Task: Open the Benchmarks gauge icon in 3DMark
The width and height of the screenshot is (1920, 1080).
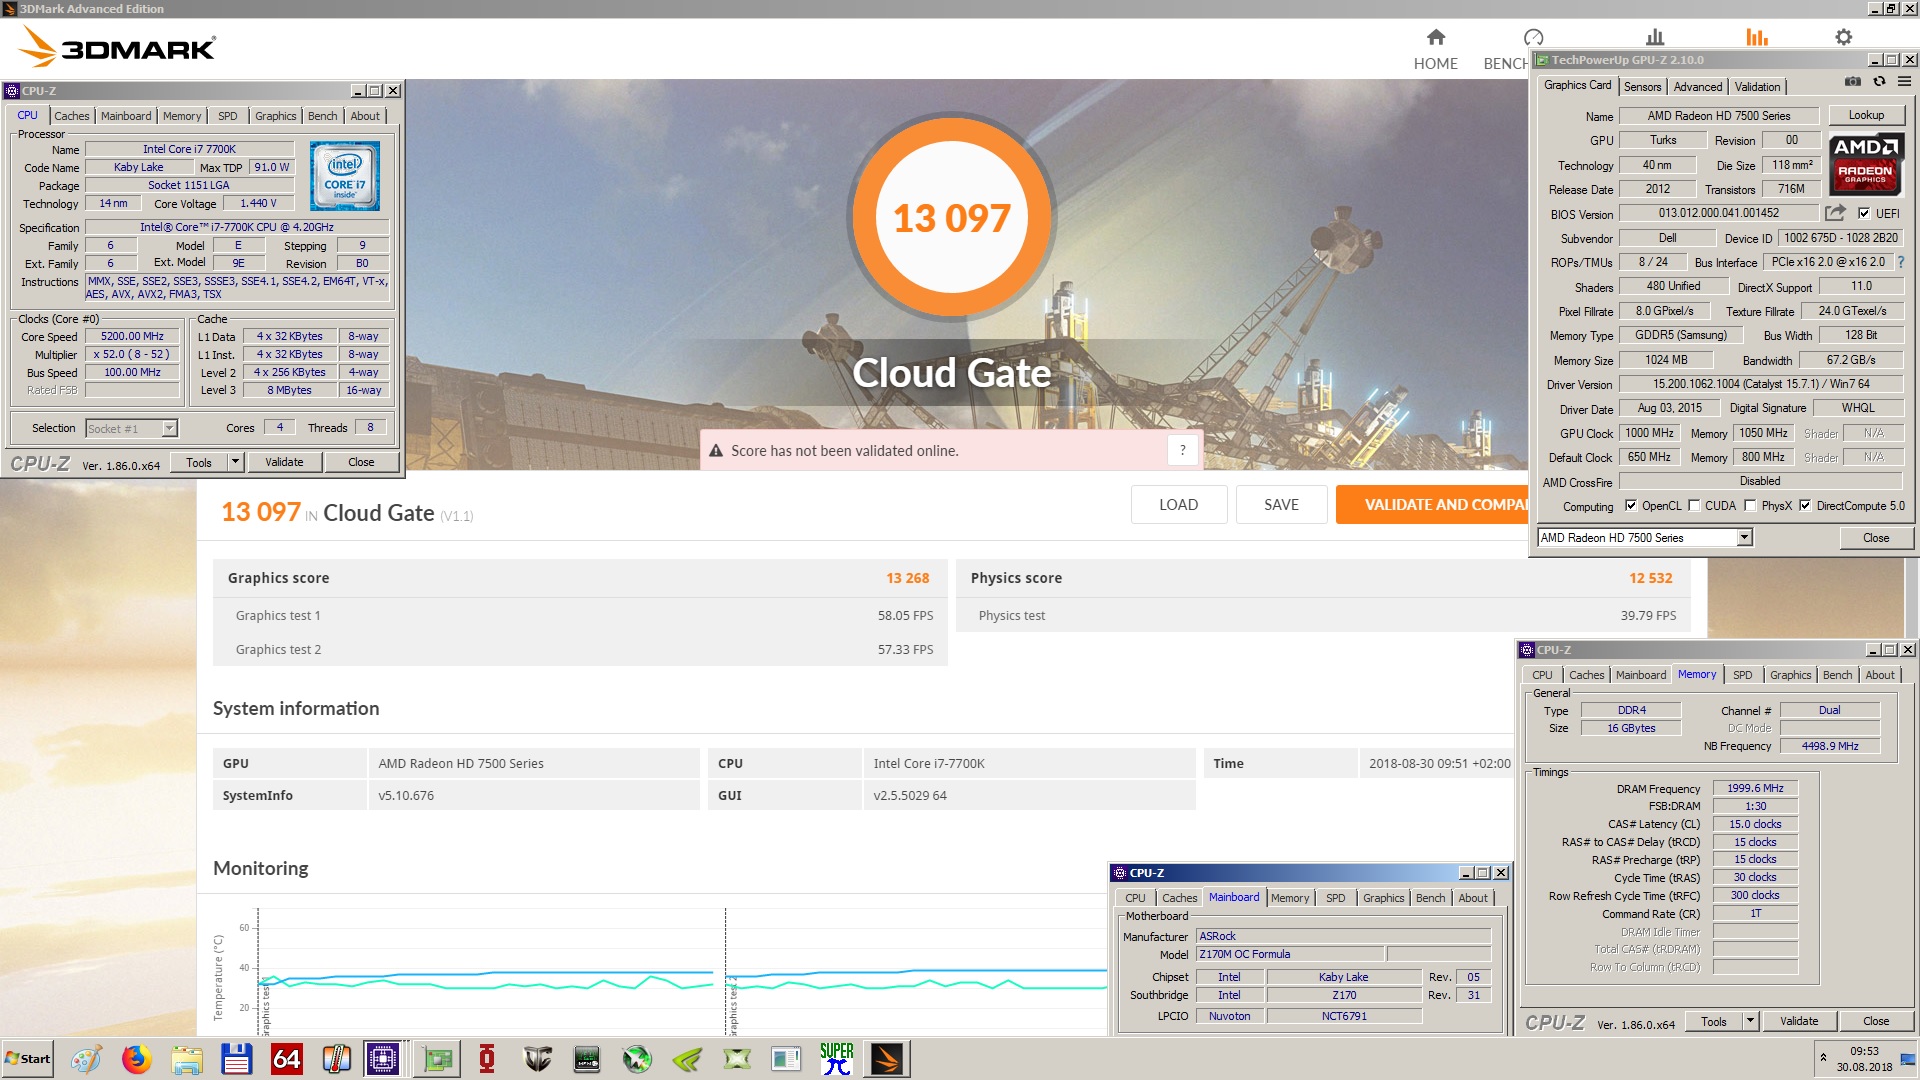Action: point(1533,37)
